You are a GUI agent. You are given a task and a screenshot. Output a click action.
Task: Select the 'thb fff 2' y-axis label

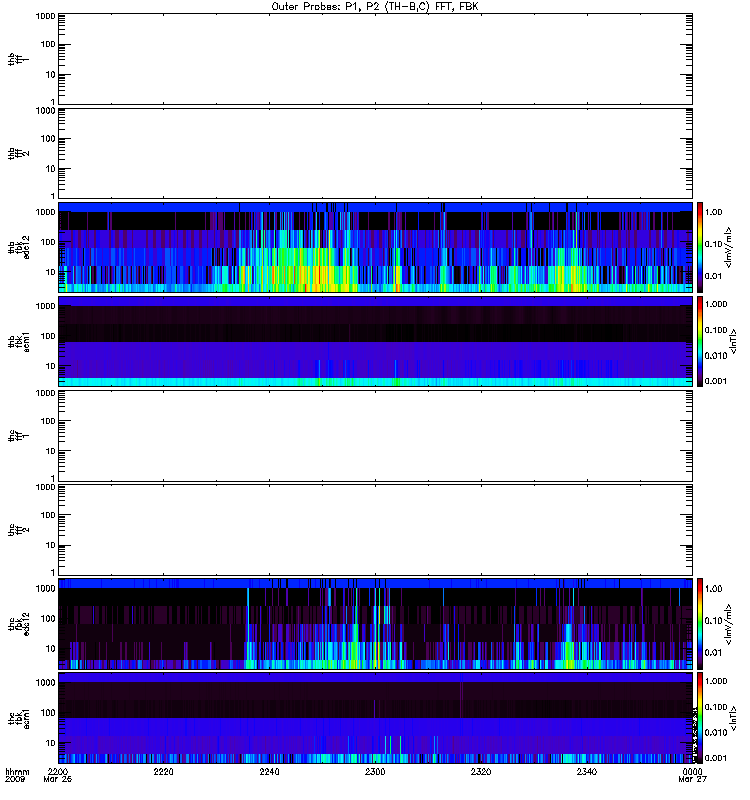tap(18, 153)
